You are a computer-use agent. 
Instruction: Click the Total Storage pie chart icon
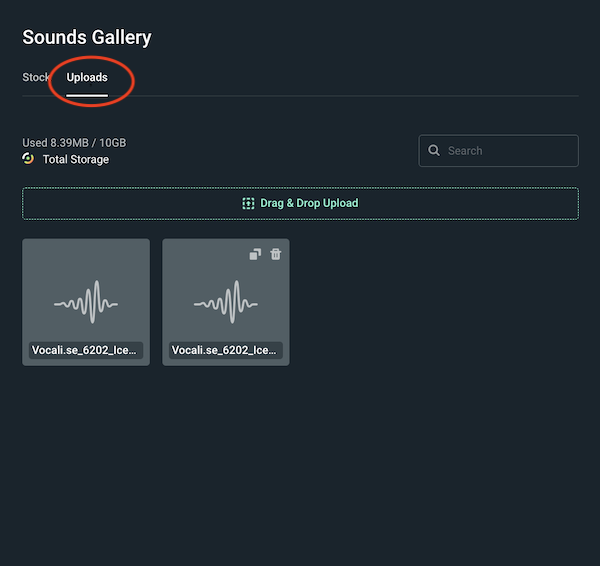pyautogui.click(x=29, y=159)
